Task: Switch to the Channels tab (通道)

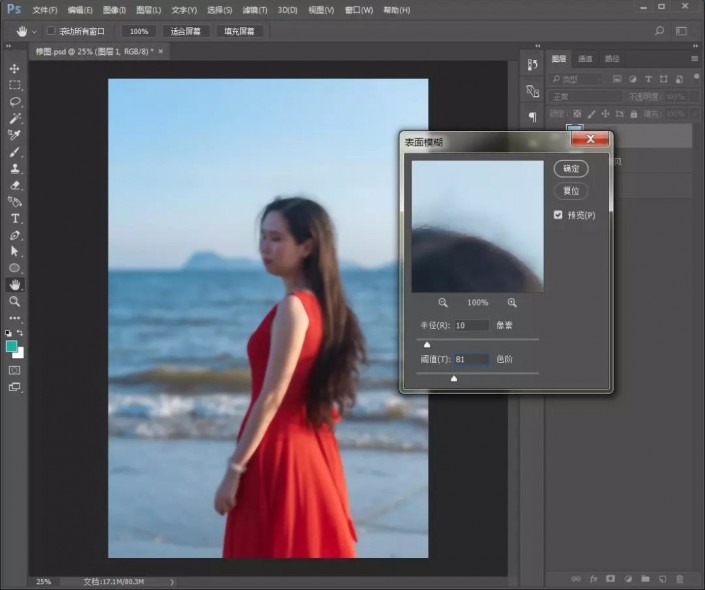Action: click(585, 58)
